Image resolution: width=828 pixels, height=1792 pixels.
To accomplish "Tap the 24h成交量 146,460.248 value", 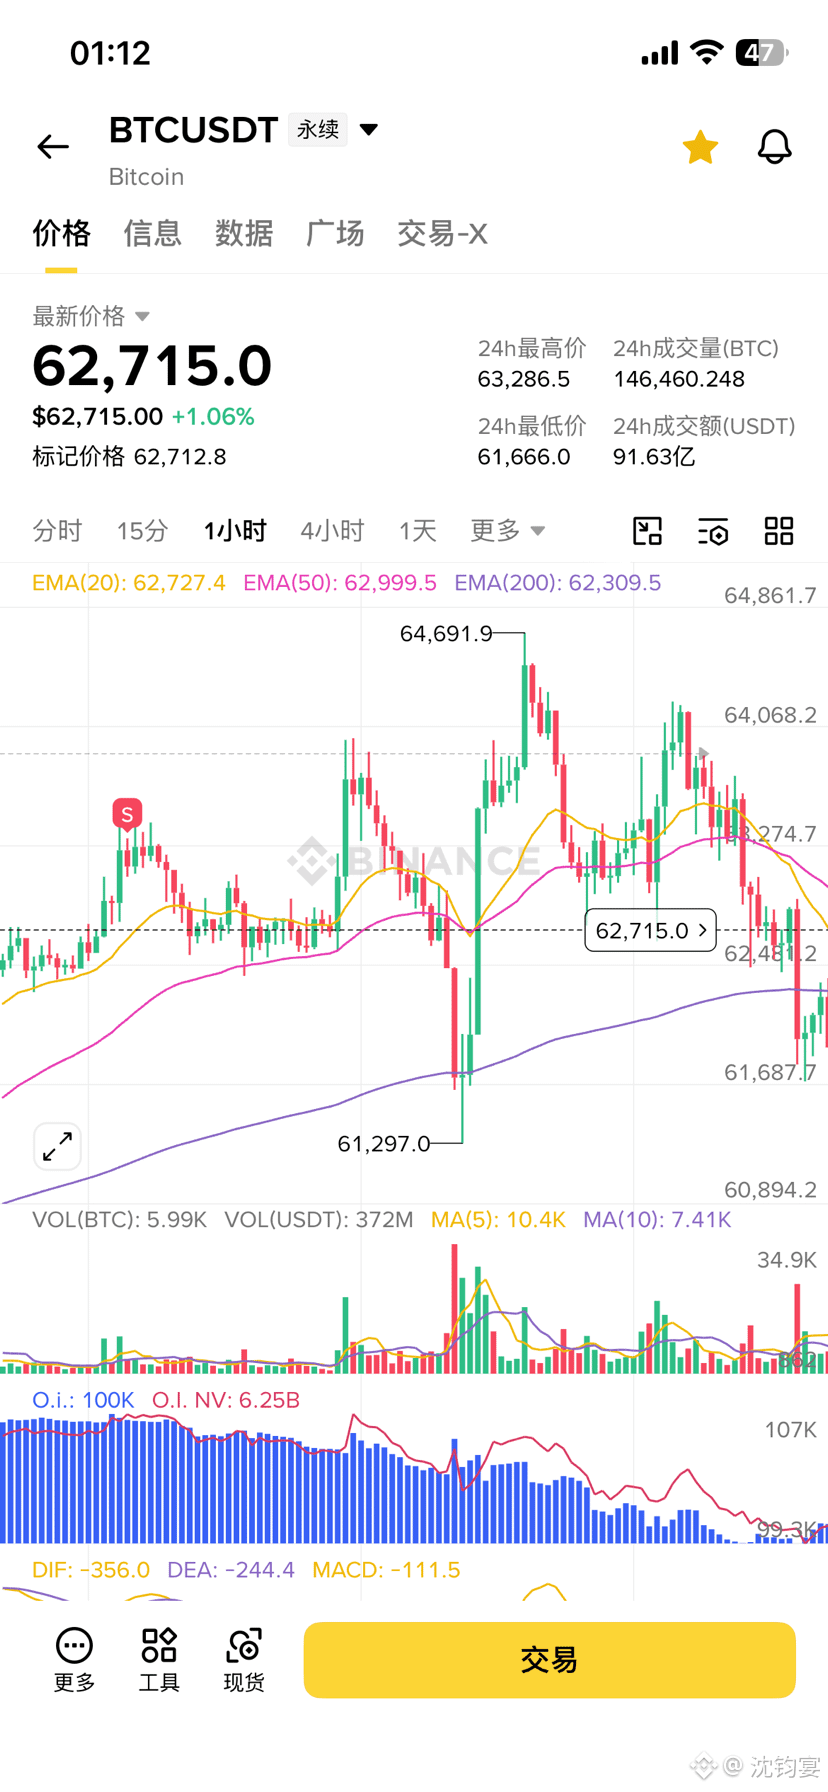I will (679, 379).
